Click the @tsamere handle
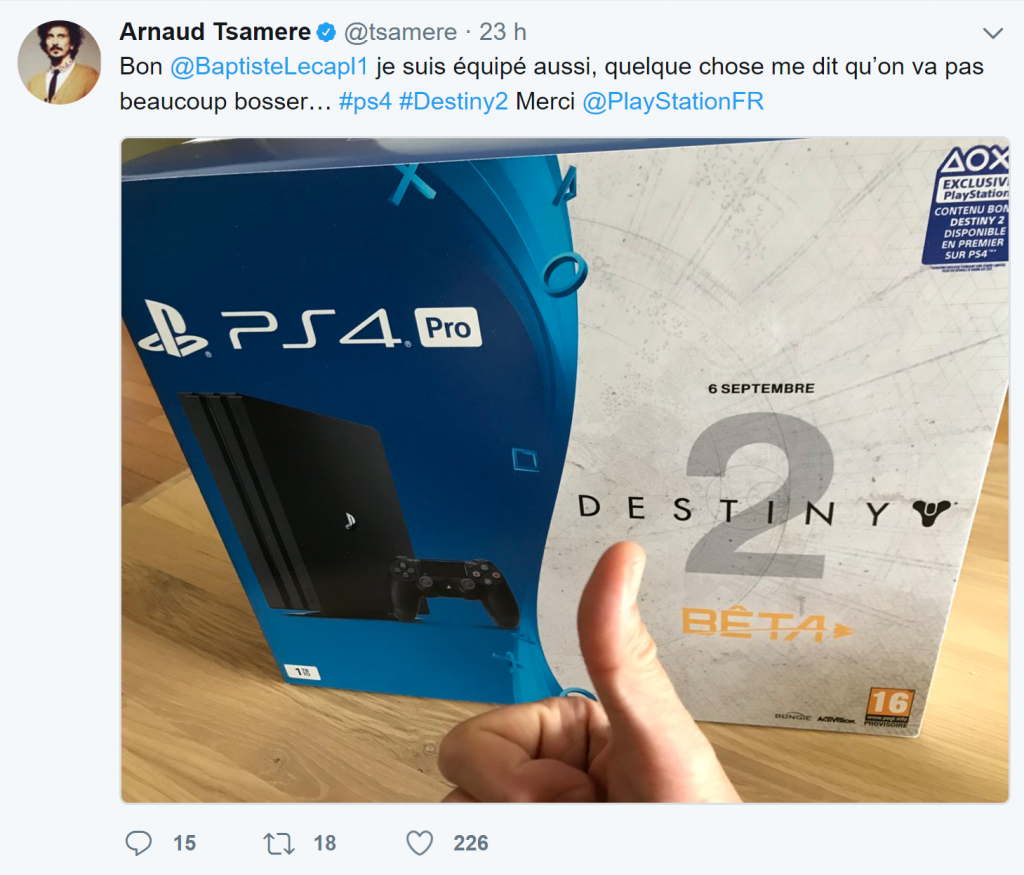Viewport: 1024px width, 875px height. (x=400, y=32)
